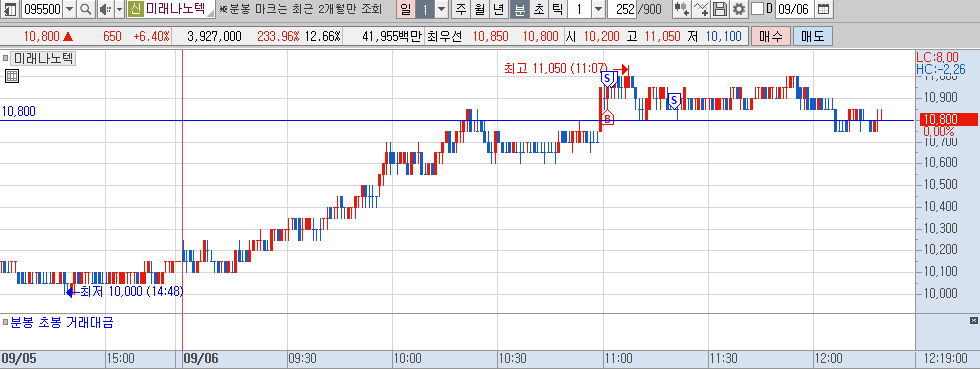Screen dimensions: 980x369
Task: Open the stock search magnifier
Action: tap(86, 9)
